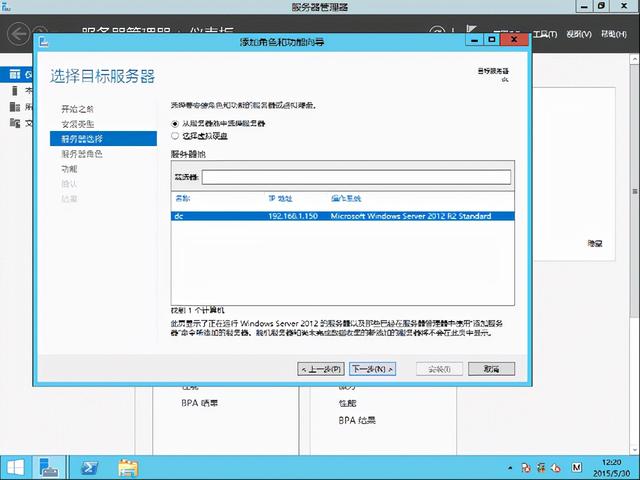Image resolution: width=640 pixels, height=480 pixels.
Task: Click the greyed-out 结果 wizard step
Action: pos(69,199)
